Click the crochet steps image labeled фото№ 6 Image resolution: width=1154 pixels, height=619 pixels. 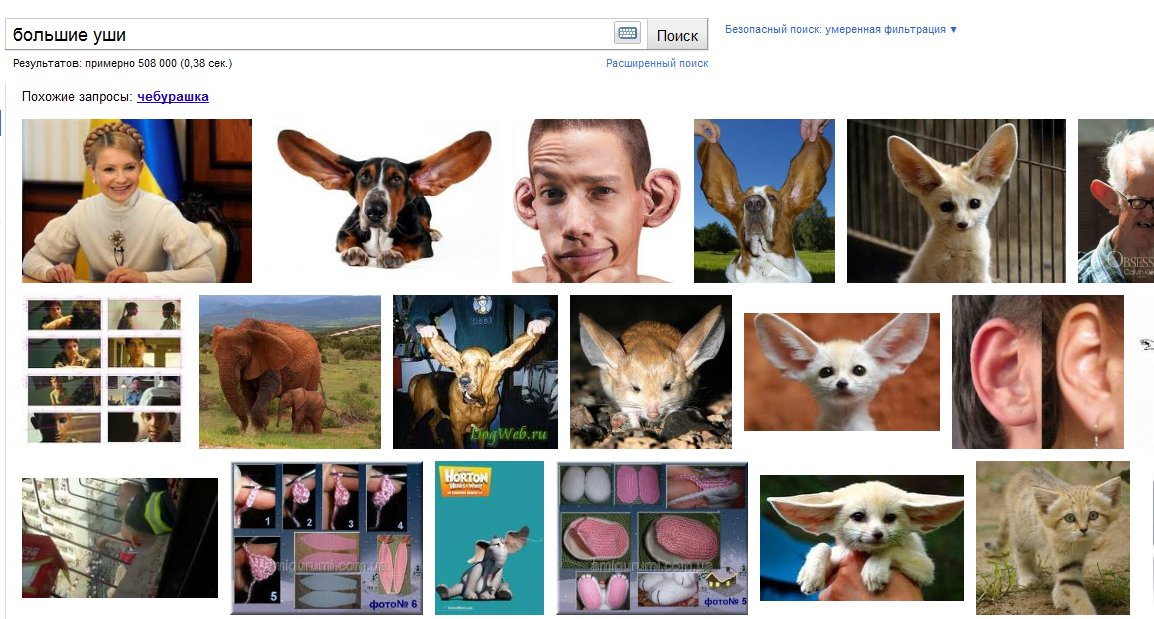(x=327, y=537)
